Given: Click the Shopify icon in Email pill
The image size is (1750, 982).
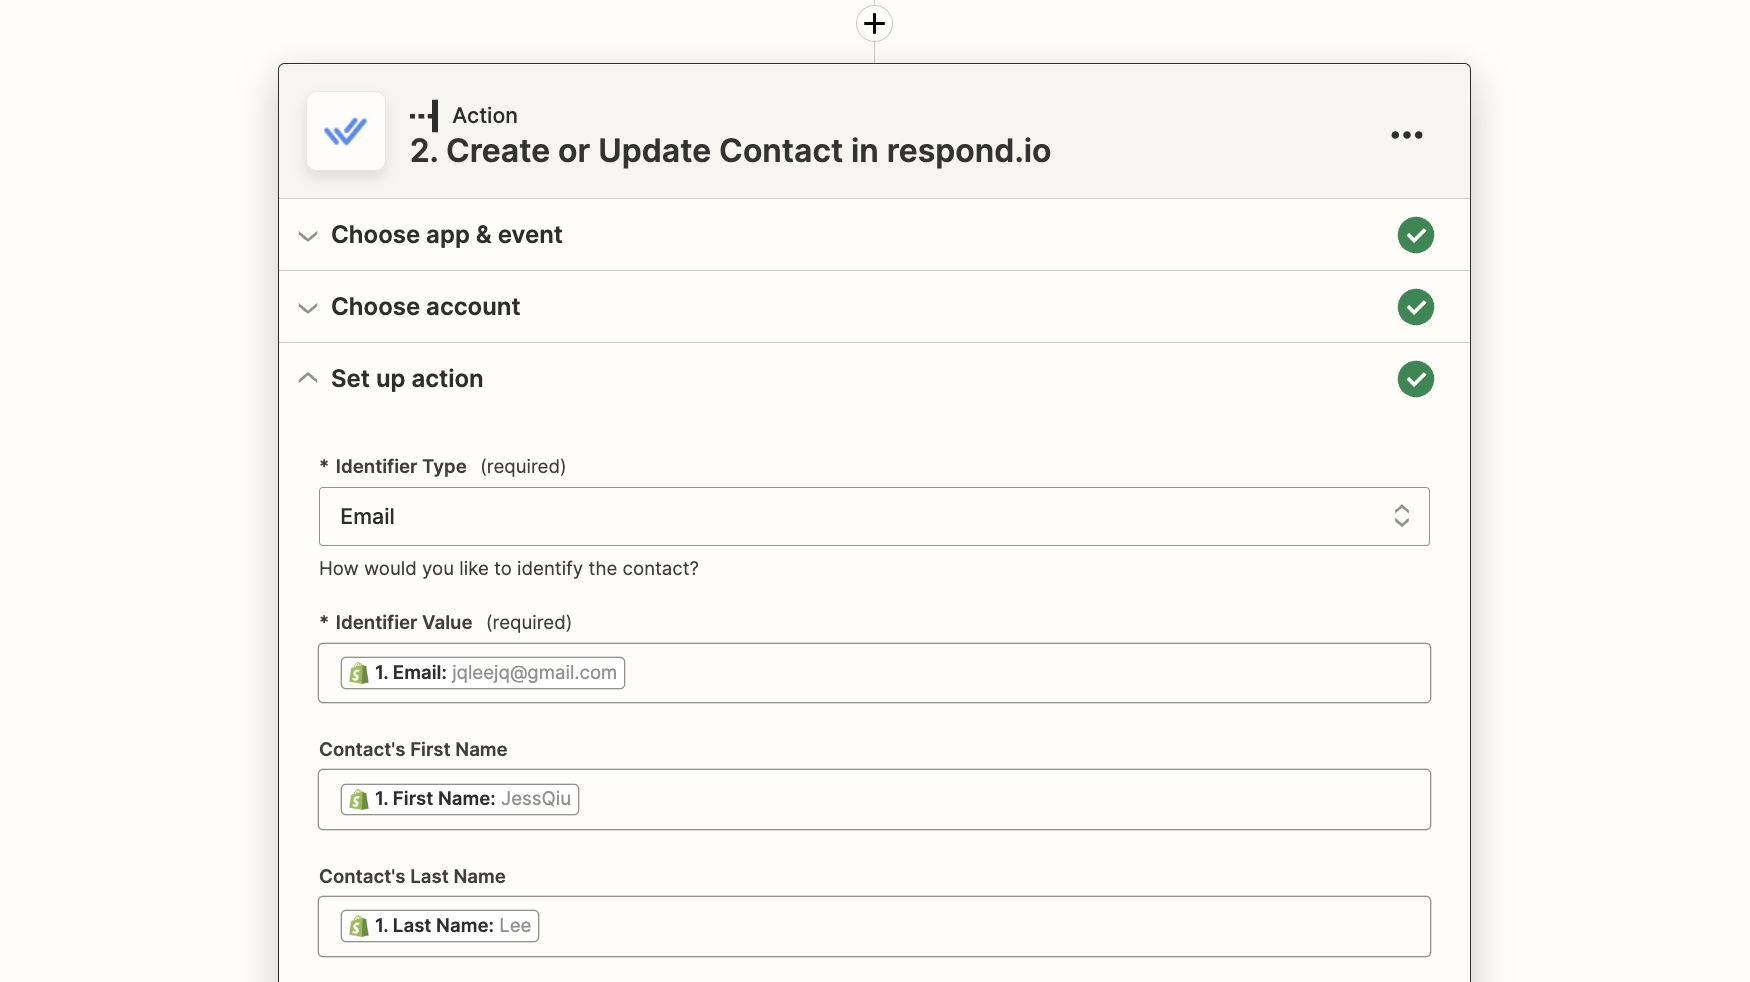Looking at the screenshot, I should 359,674.
